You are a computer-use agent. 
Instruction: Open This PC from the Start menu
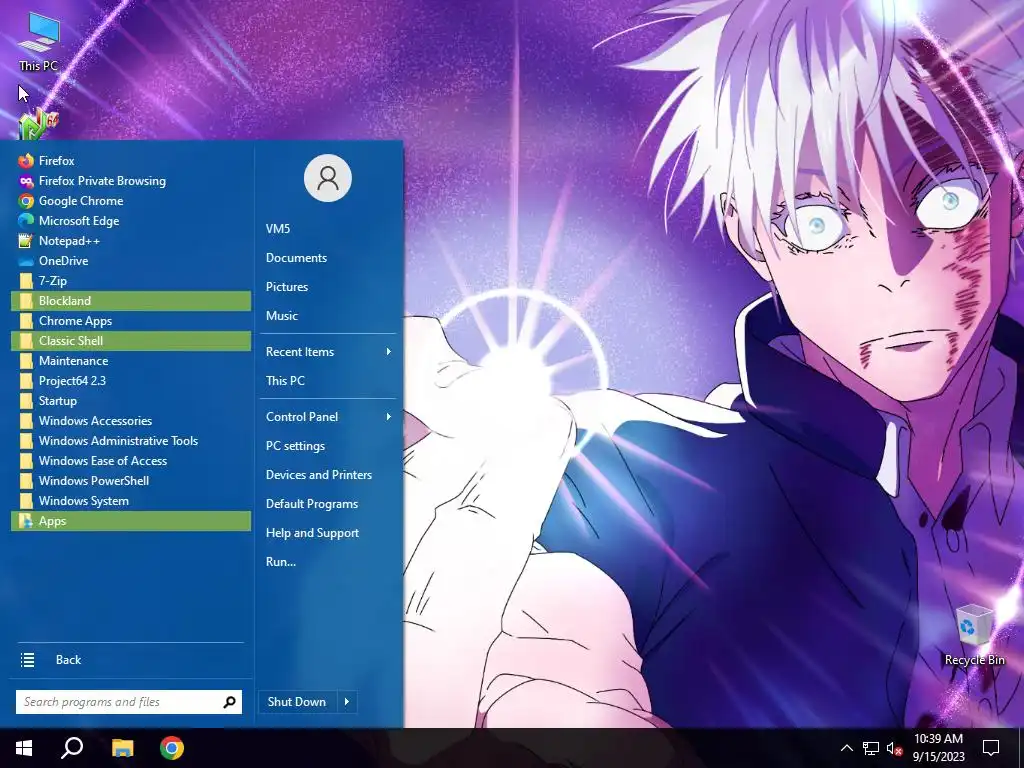tap(328, 381)
